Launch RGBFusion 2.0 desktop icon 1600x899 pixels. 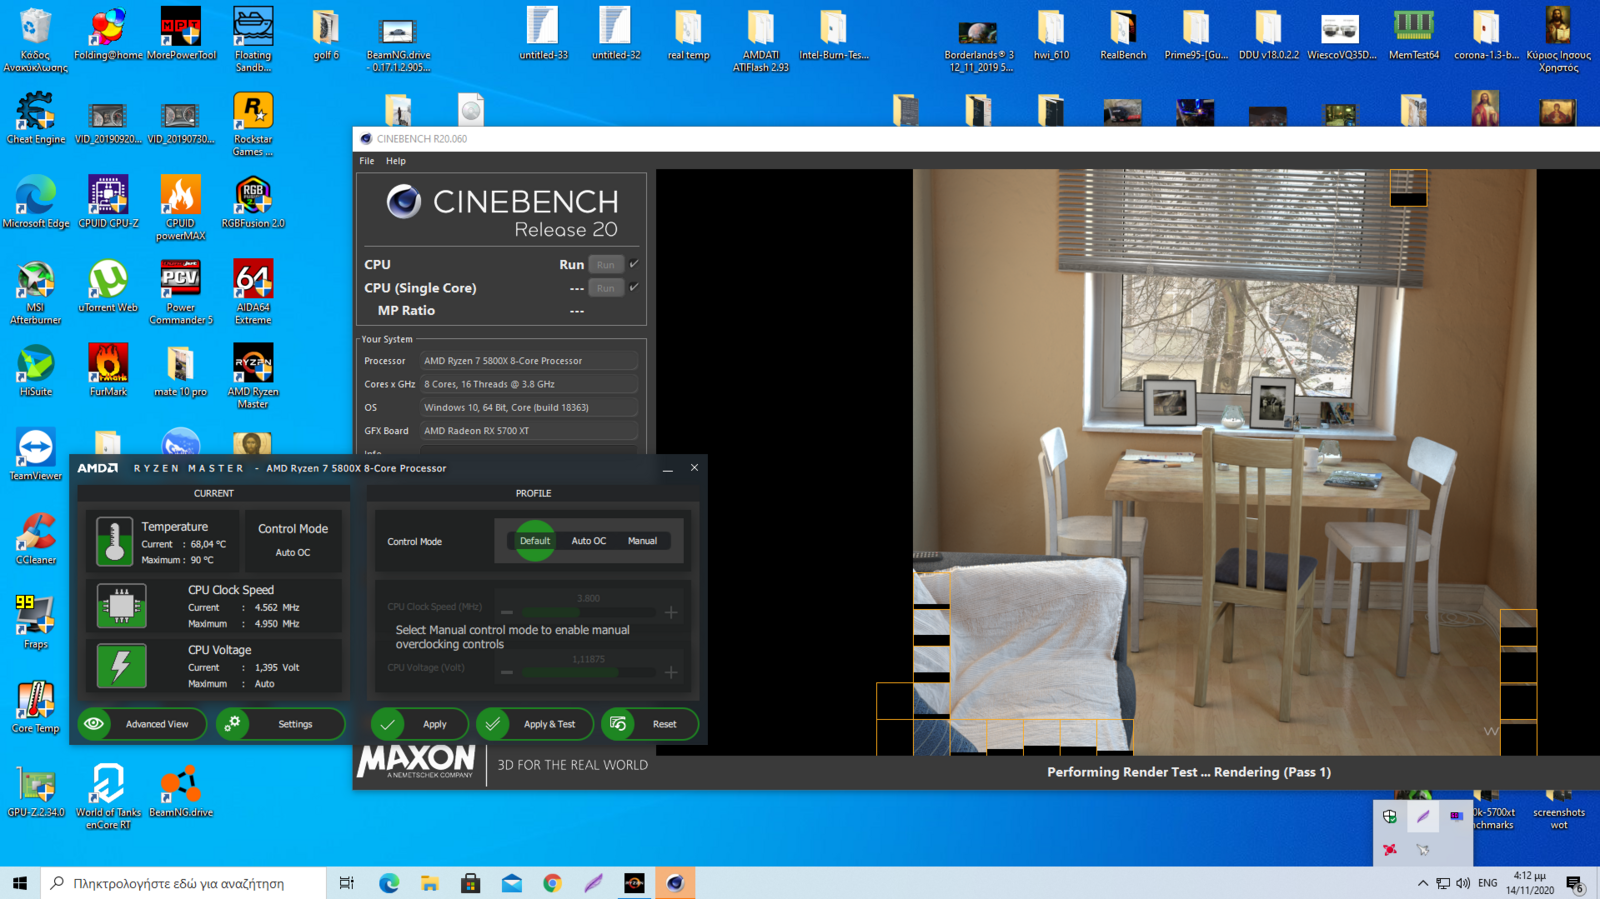click(x=253, y=202)
